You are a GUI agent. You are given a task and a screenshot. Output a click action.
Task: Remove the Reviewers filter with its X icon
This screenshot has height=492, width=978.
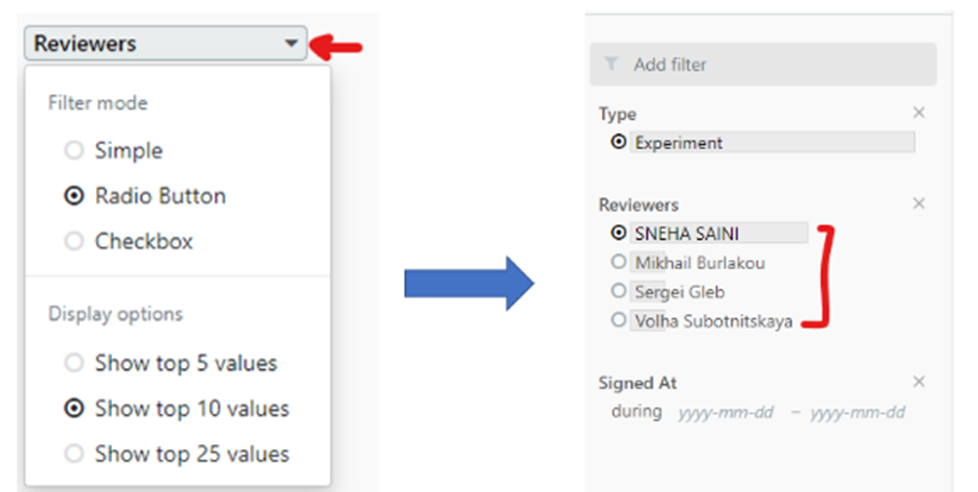[x=918, y=203]
